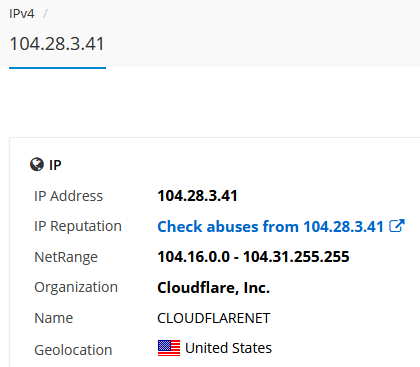Image resolution: width=420 pixels, height=367 pixels.
Task: Click the Organization label
Action: click(x=76, y=287)
